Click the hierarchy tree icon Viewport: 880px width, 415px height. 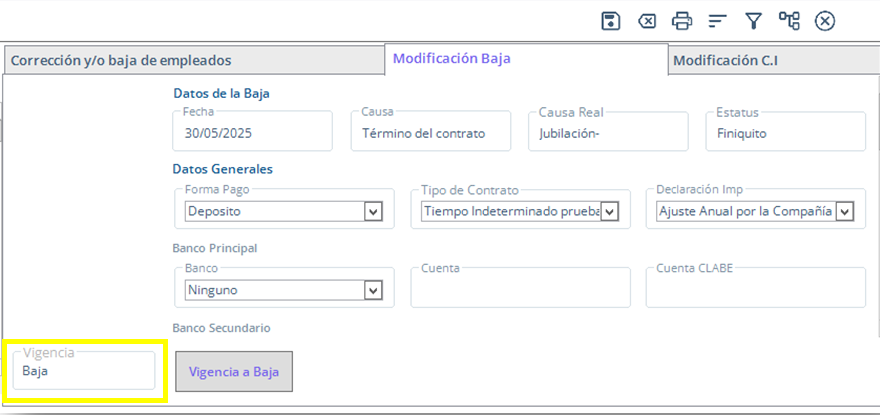click(789, 21)
